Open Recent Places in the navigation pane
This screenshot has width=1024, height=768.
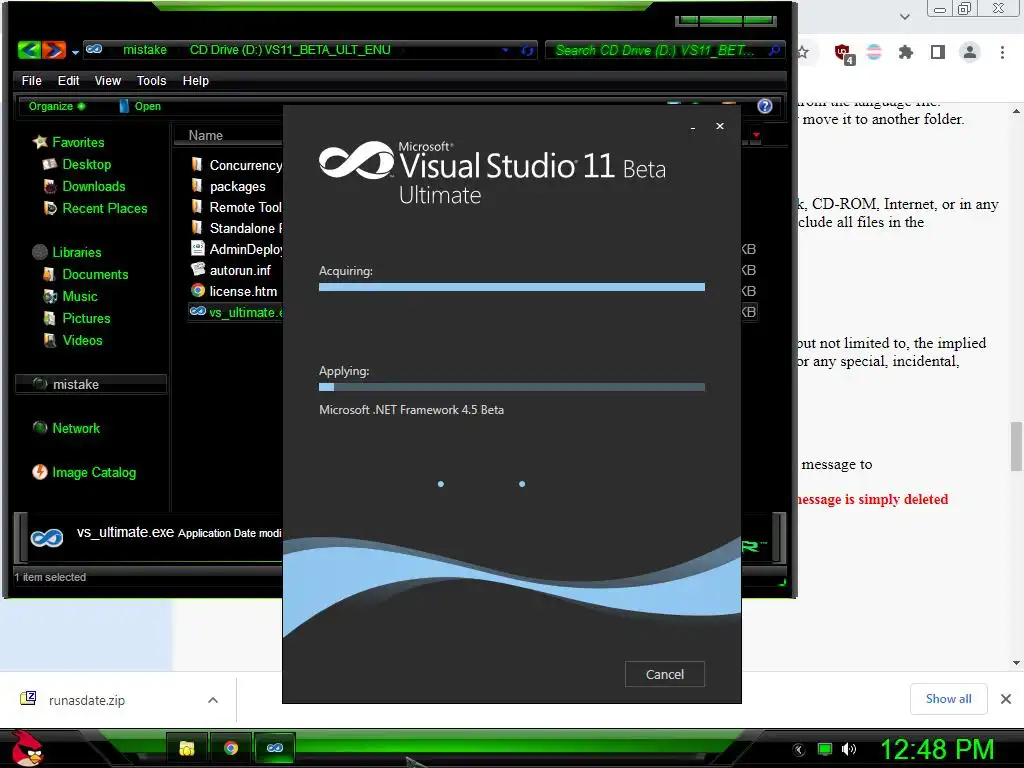click(95, 208)
